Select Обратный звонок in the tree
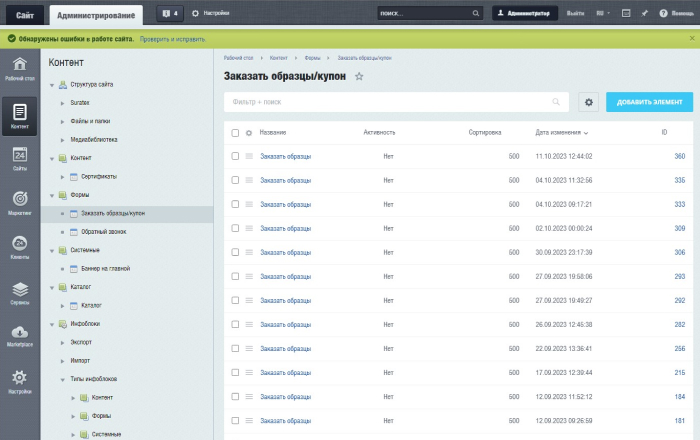This screenshot has width=700, height=440. (104, 232)
